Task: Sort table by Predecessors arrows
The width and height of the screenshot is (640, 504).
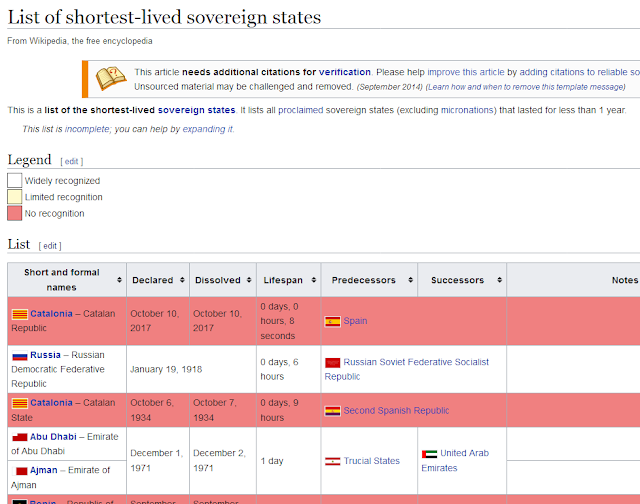Action: [x=410, y=280]
